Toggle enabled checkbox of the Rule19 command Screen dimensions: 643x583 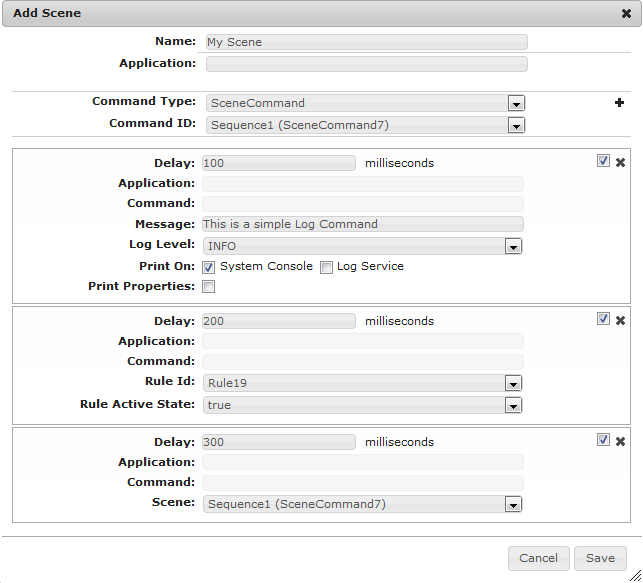click(x=603, y=319)
